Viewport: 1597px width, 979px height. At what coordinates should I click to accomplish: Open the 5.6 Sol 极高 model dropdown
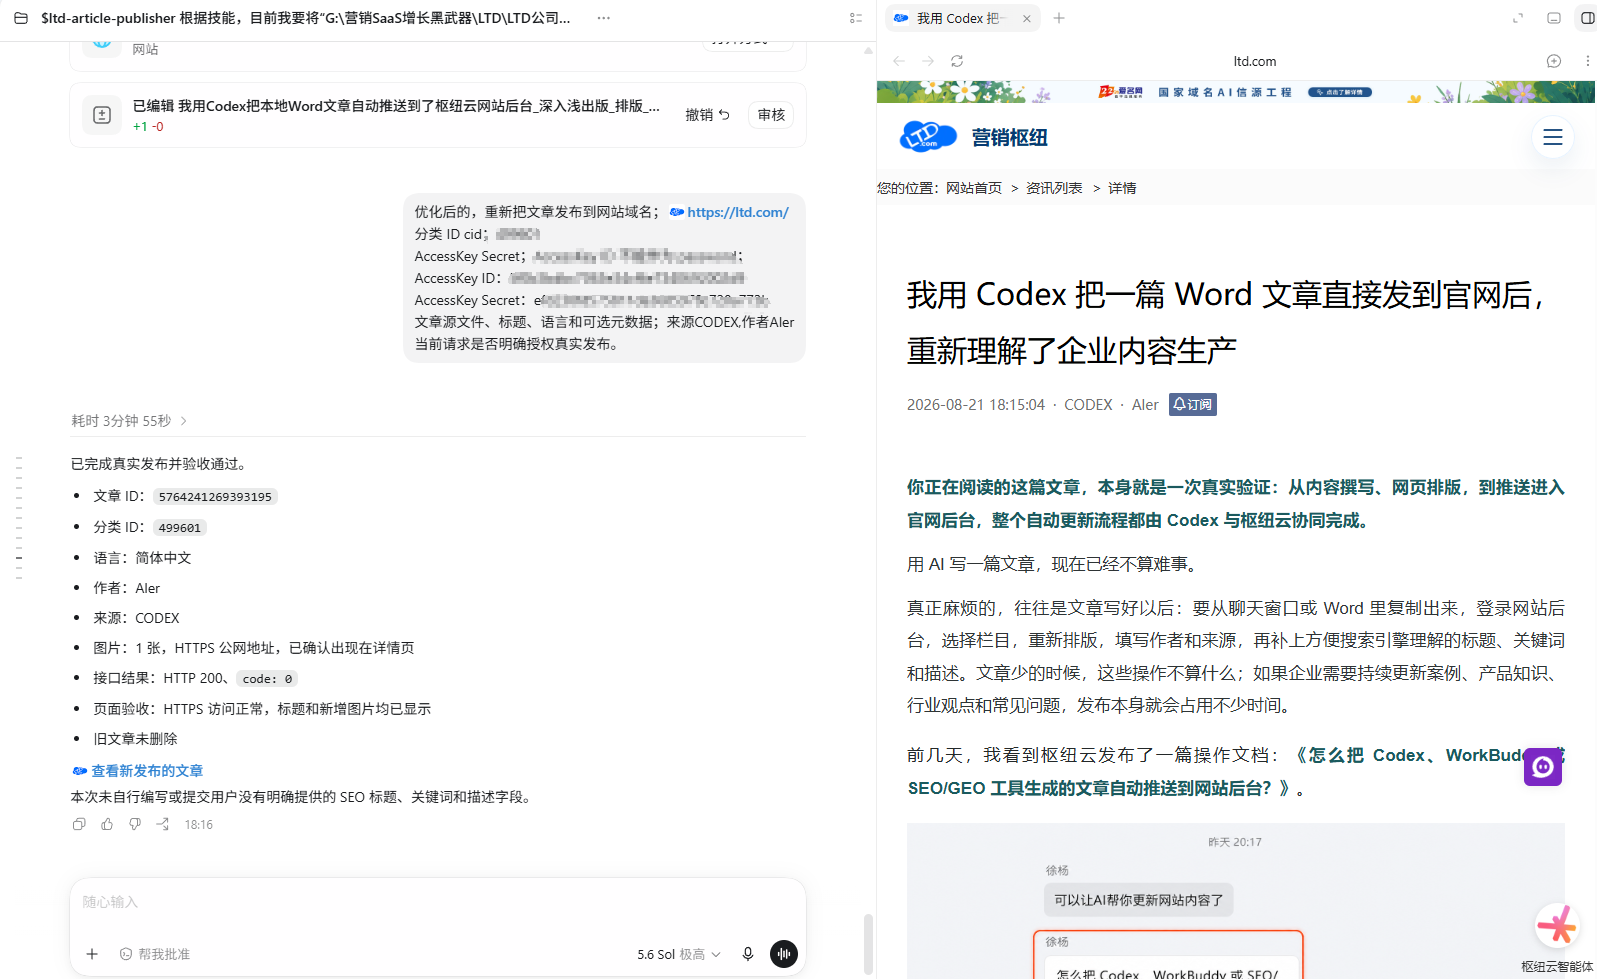click(679, 954)
